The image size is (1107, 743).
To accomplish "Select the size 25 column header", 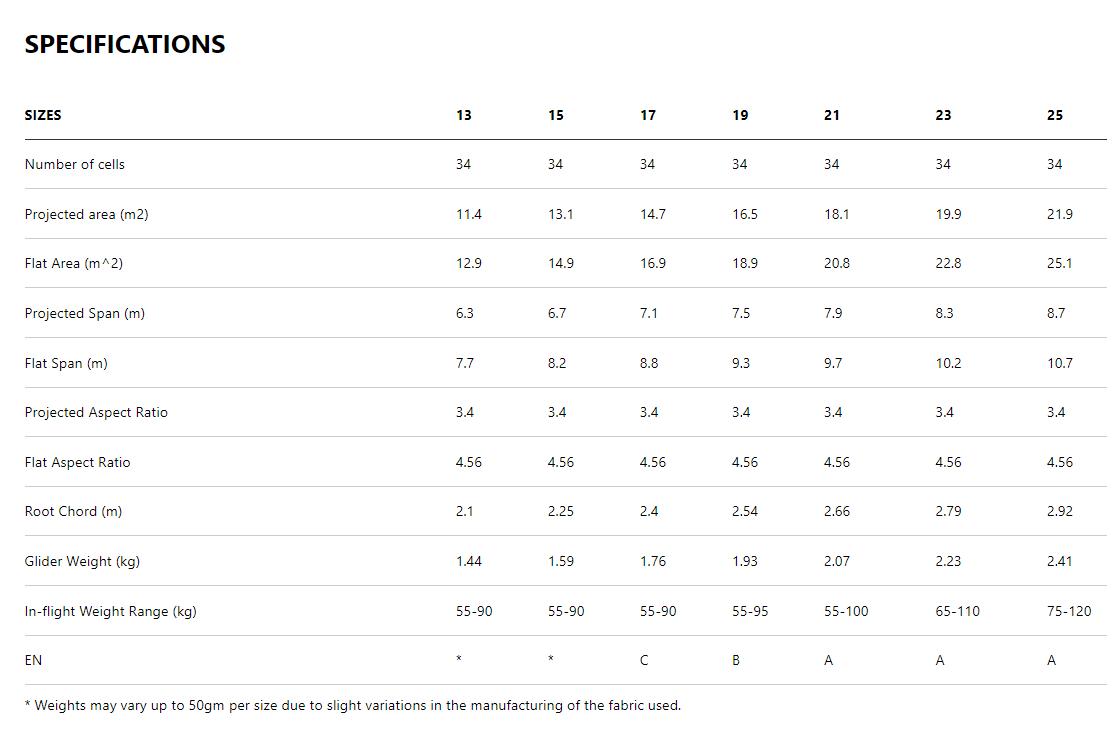I will point(1055,115).
